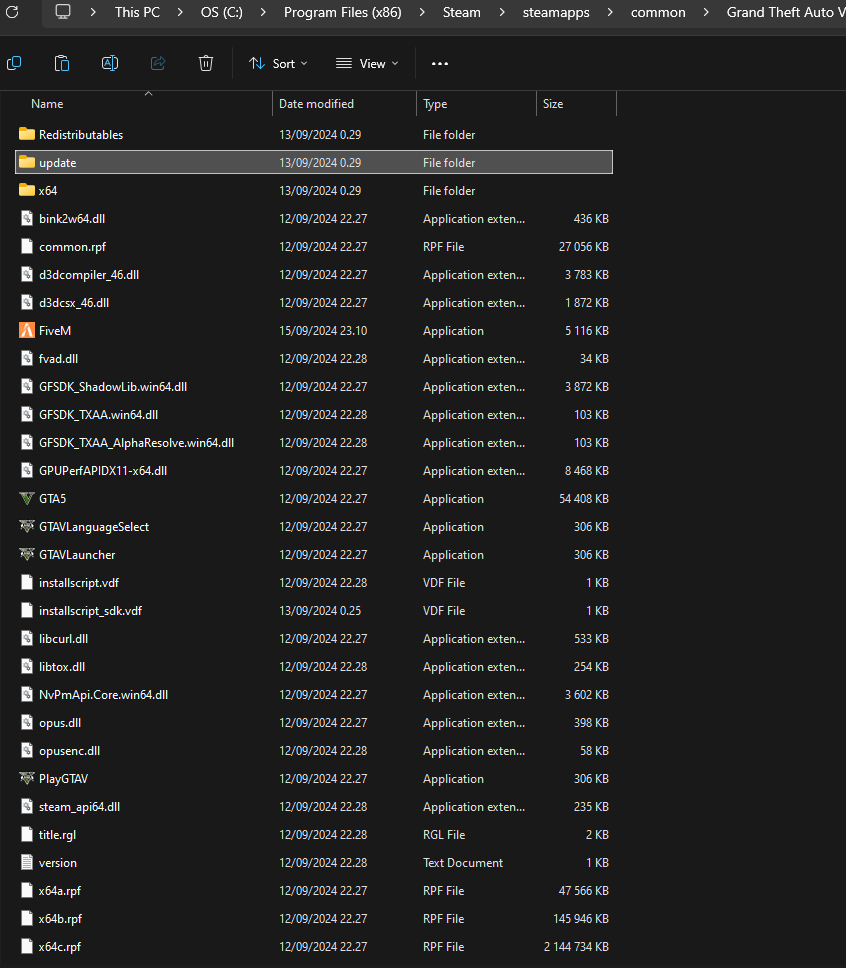Select the Rename icon

tap(110, 63)
